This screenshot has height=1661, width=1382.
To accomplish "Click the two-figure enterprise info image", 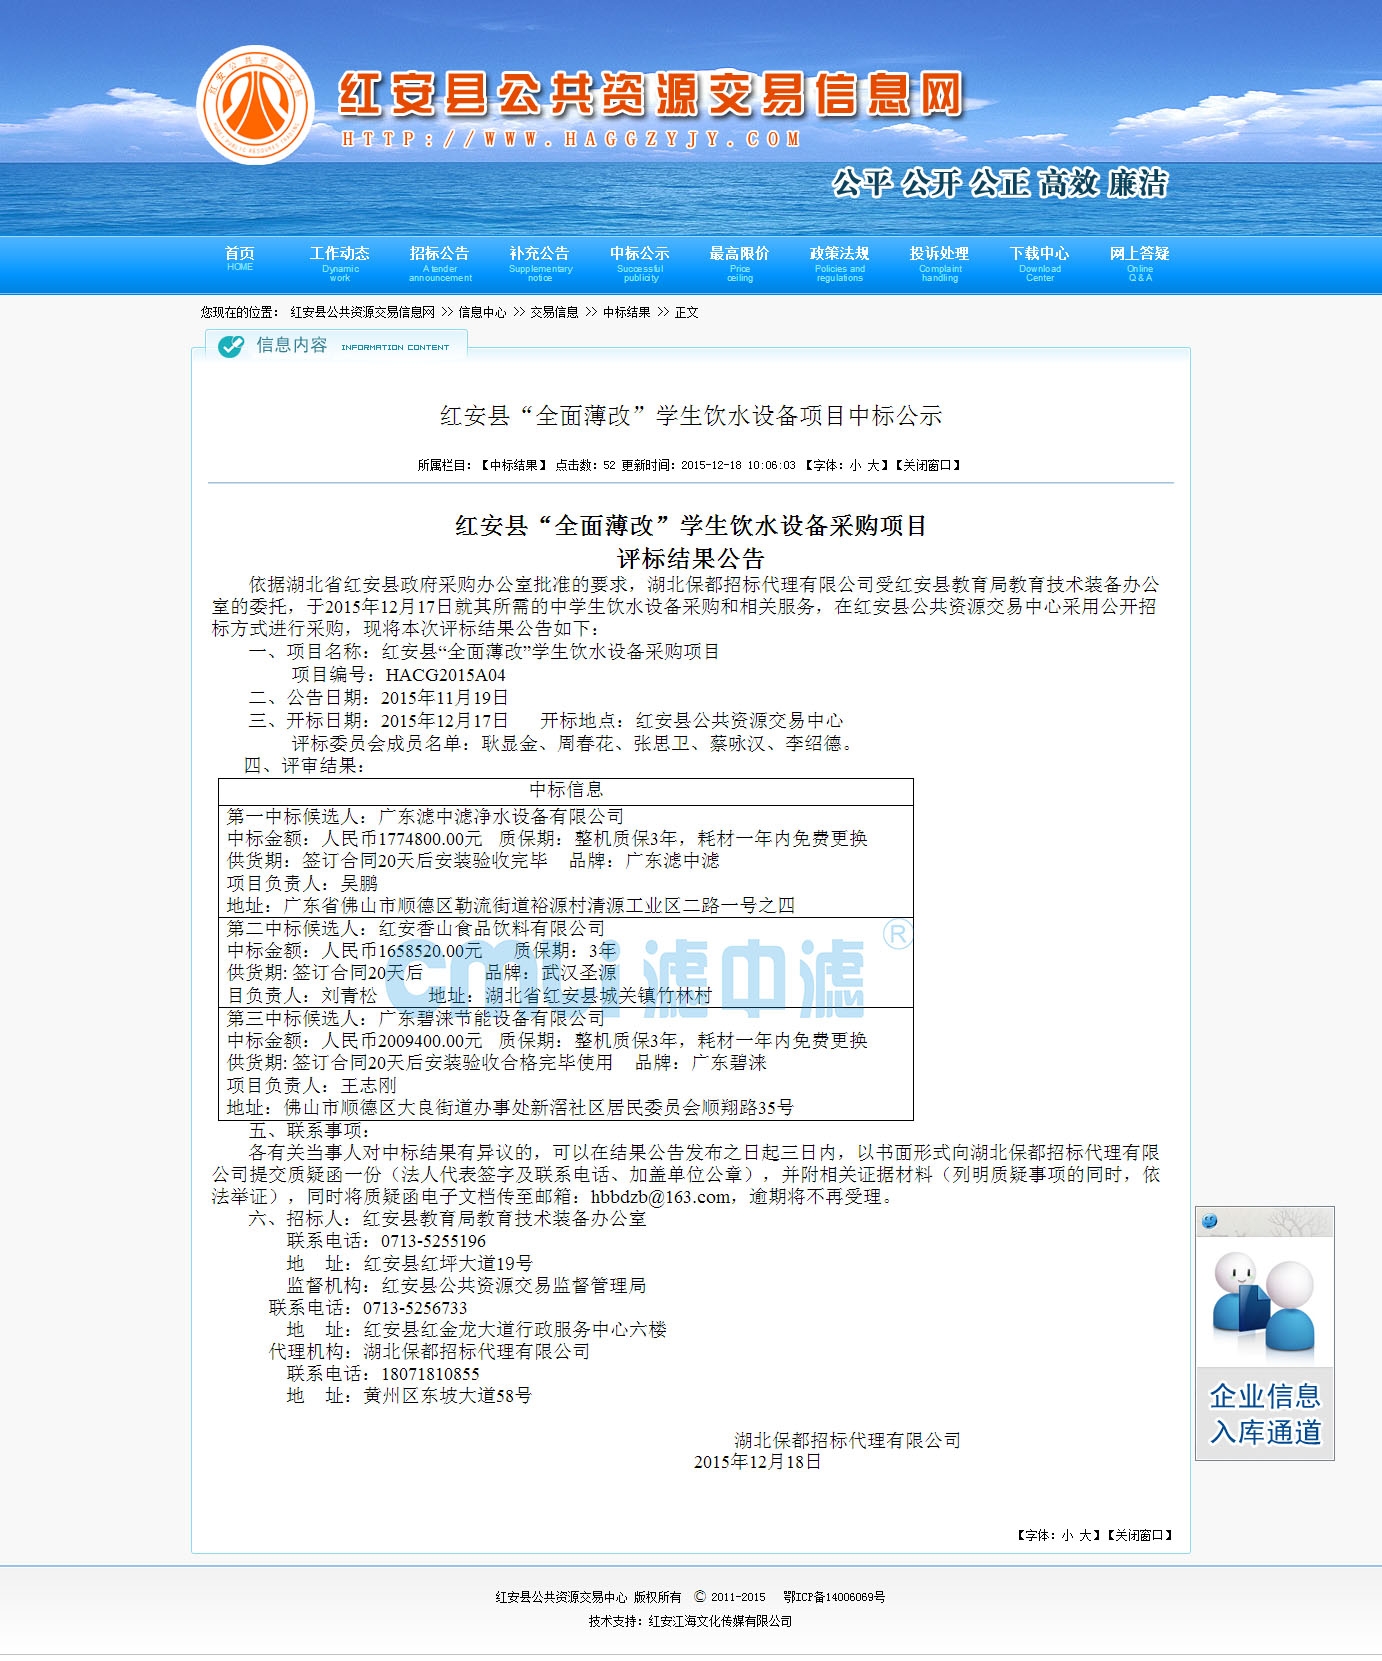I will tap(1264, 1301).
